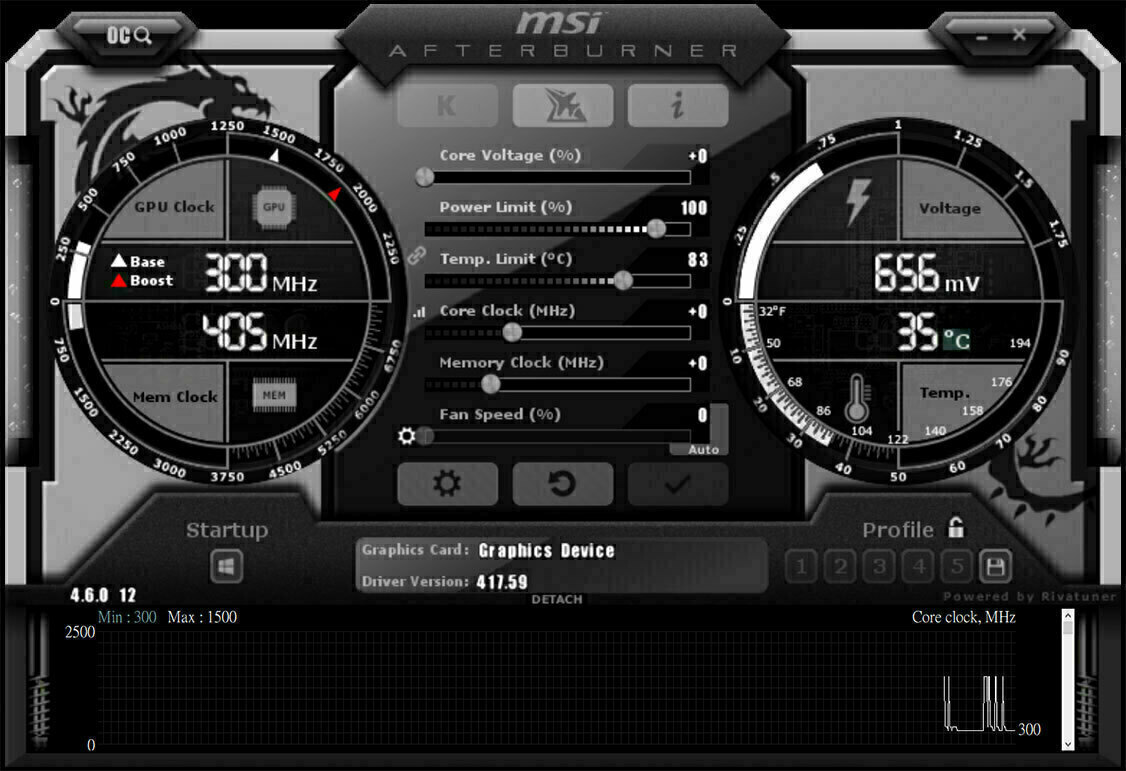Toggle the fan speed Auto button
1126x771 pixels.
704,449
